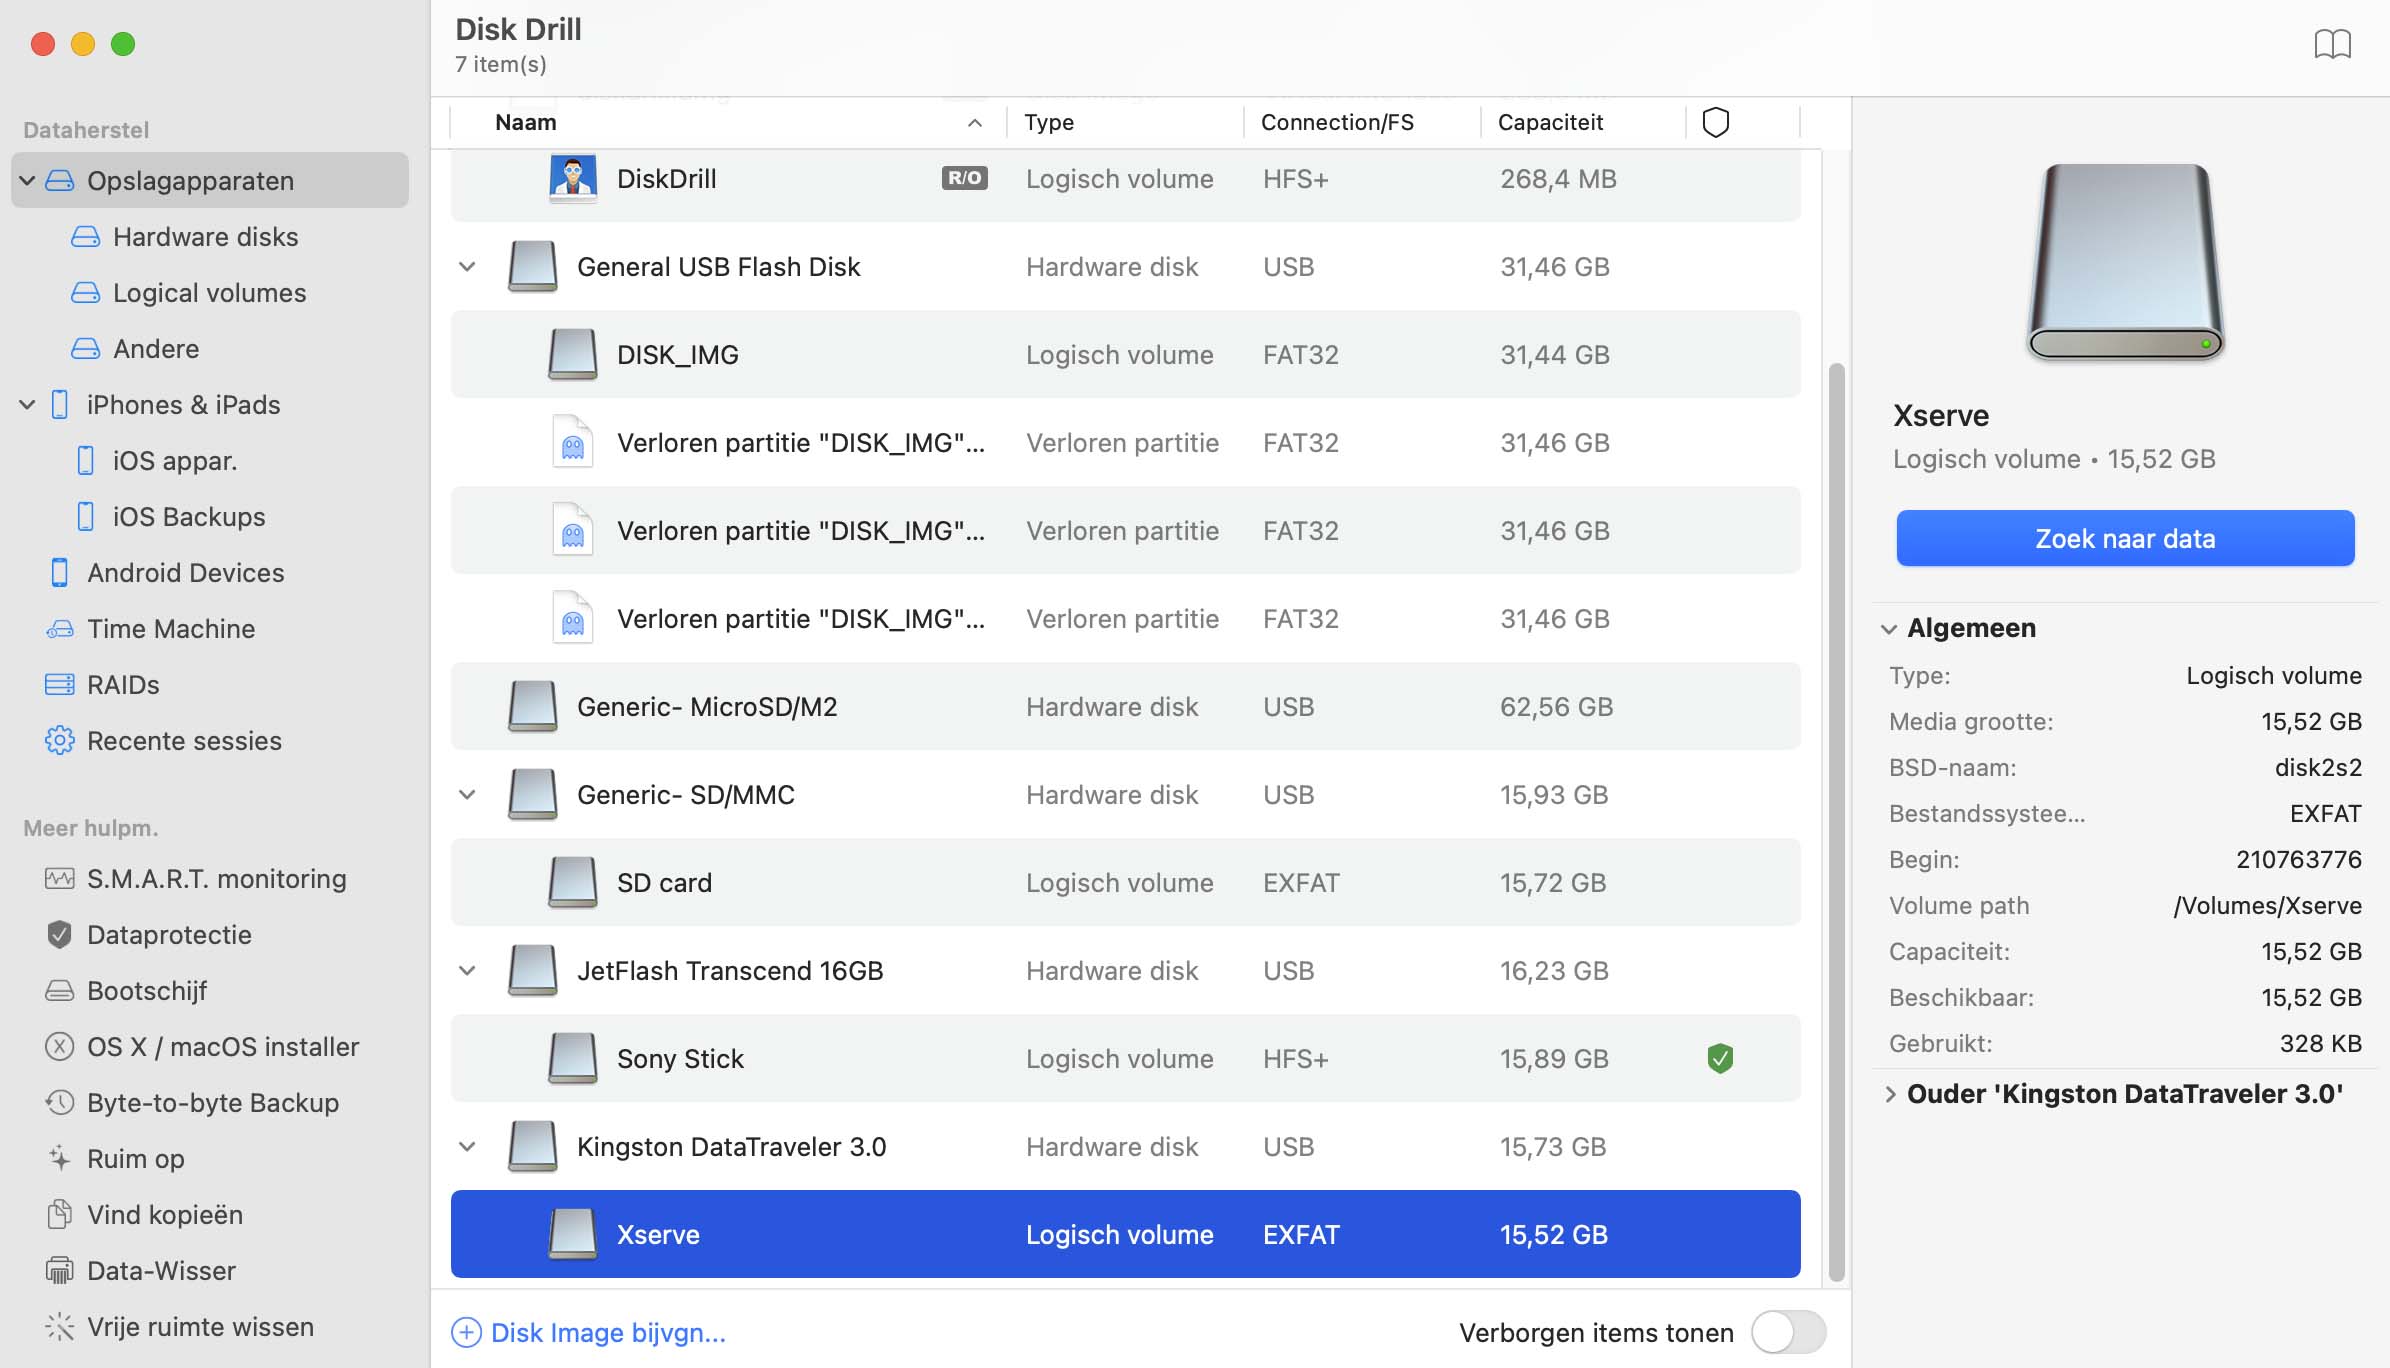The image size is (2390, 1368).
Task: Collapse Generic- SD/MMC disk row
Action: coord(467,795)
